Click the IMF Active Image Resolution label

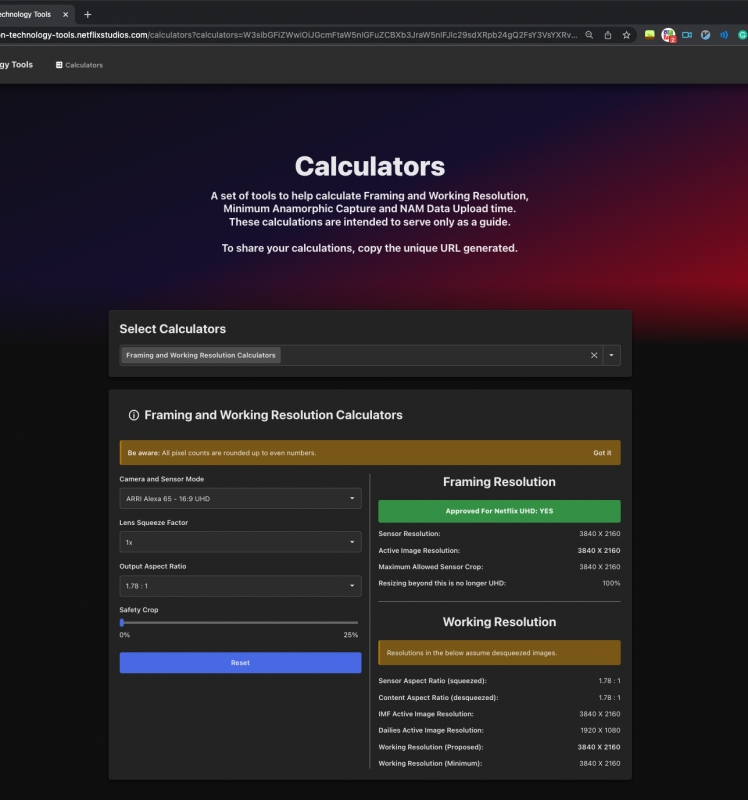(x=426, y=714)
